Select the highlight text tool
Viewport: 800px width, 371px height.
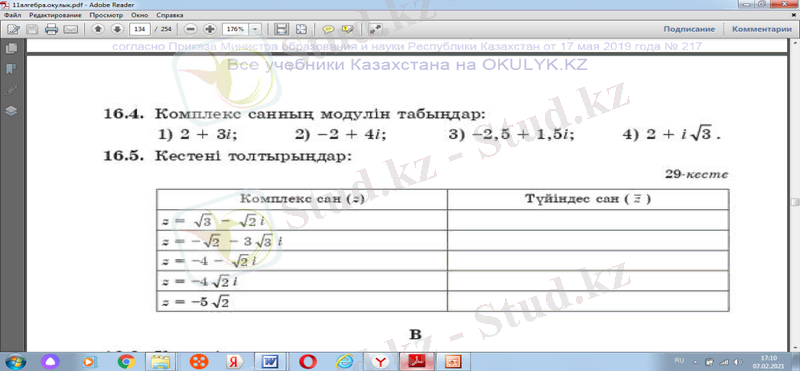pyautogui.click(x=348, y=29)
